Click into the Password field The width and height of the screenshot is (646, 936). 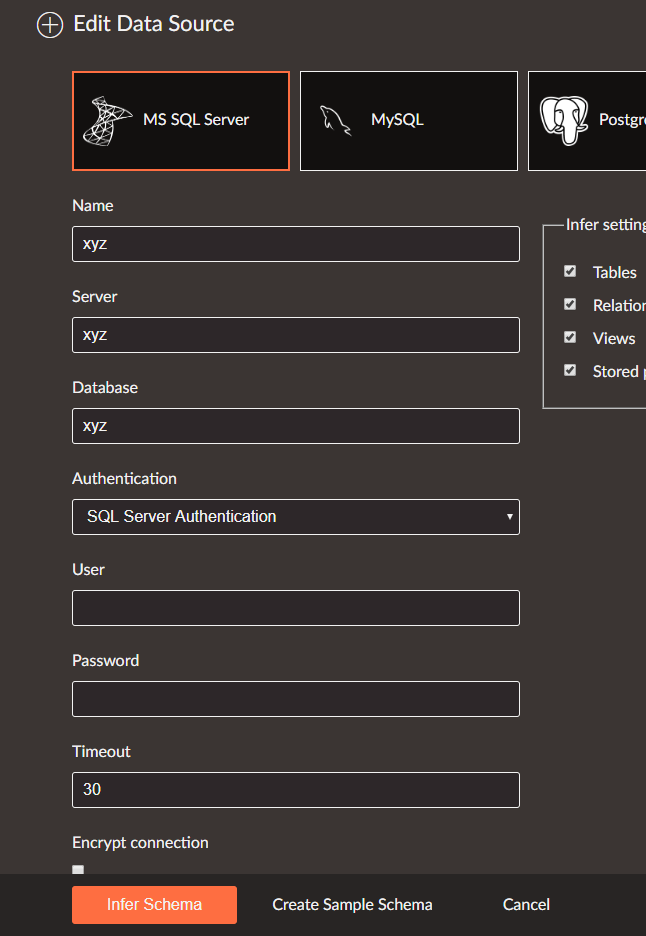coord(296,699)
